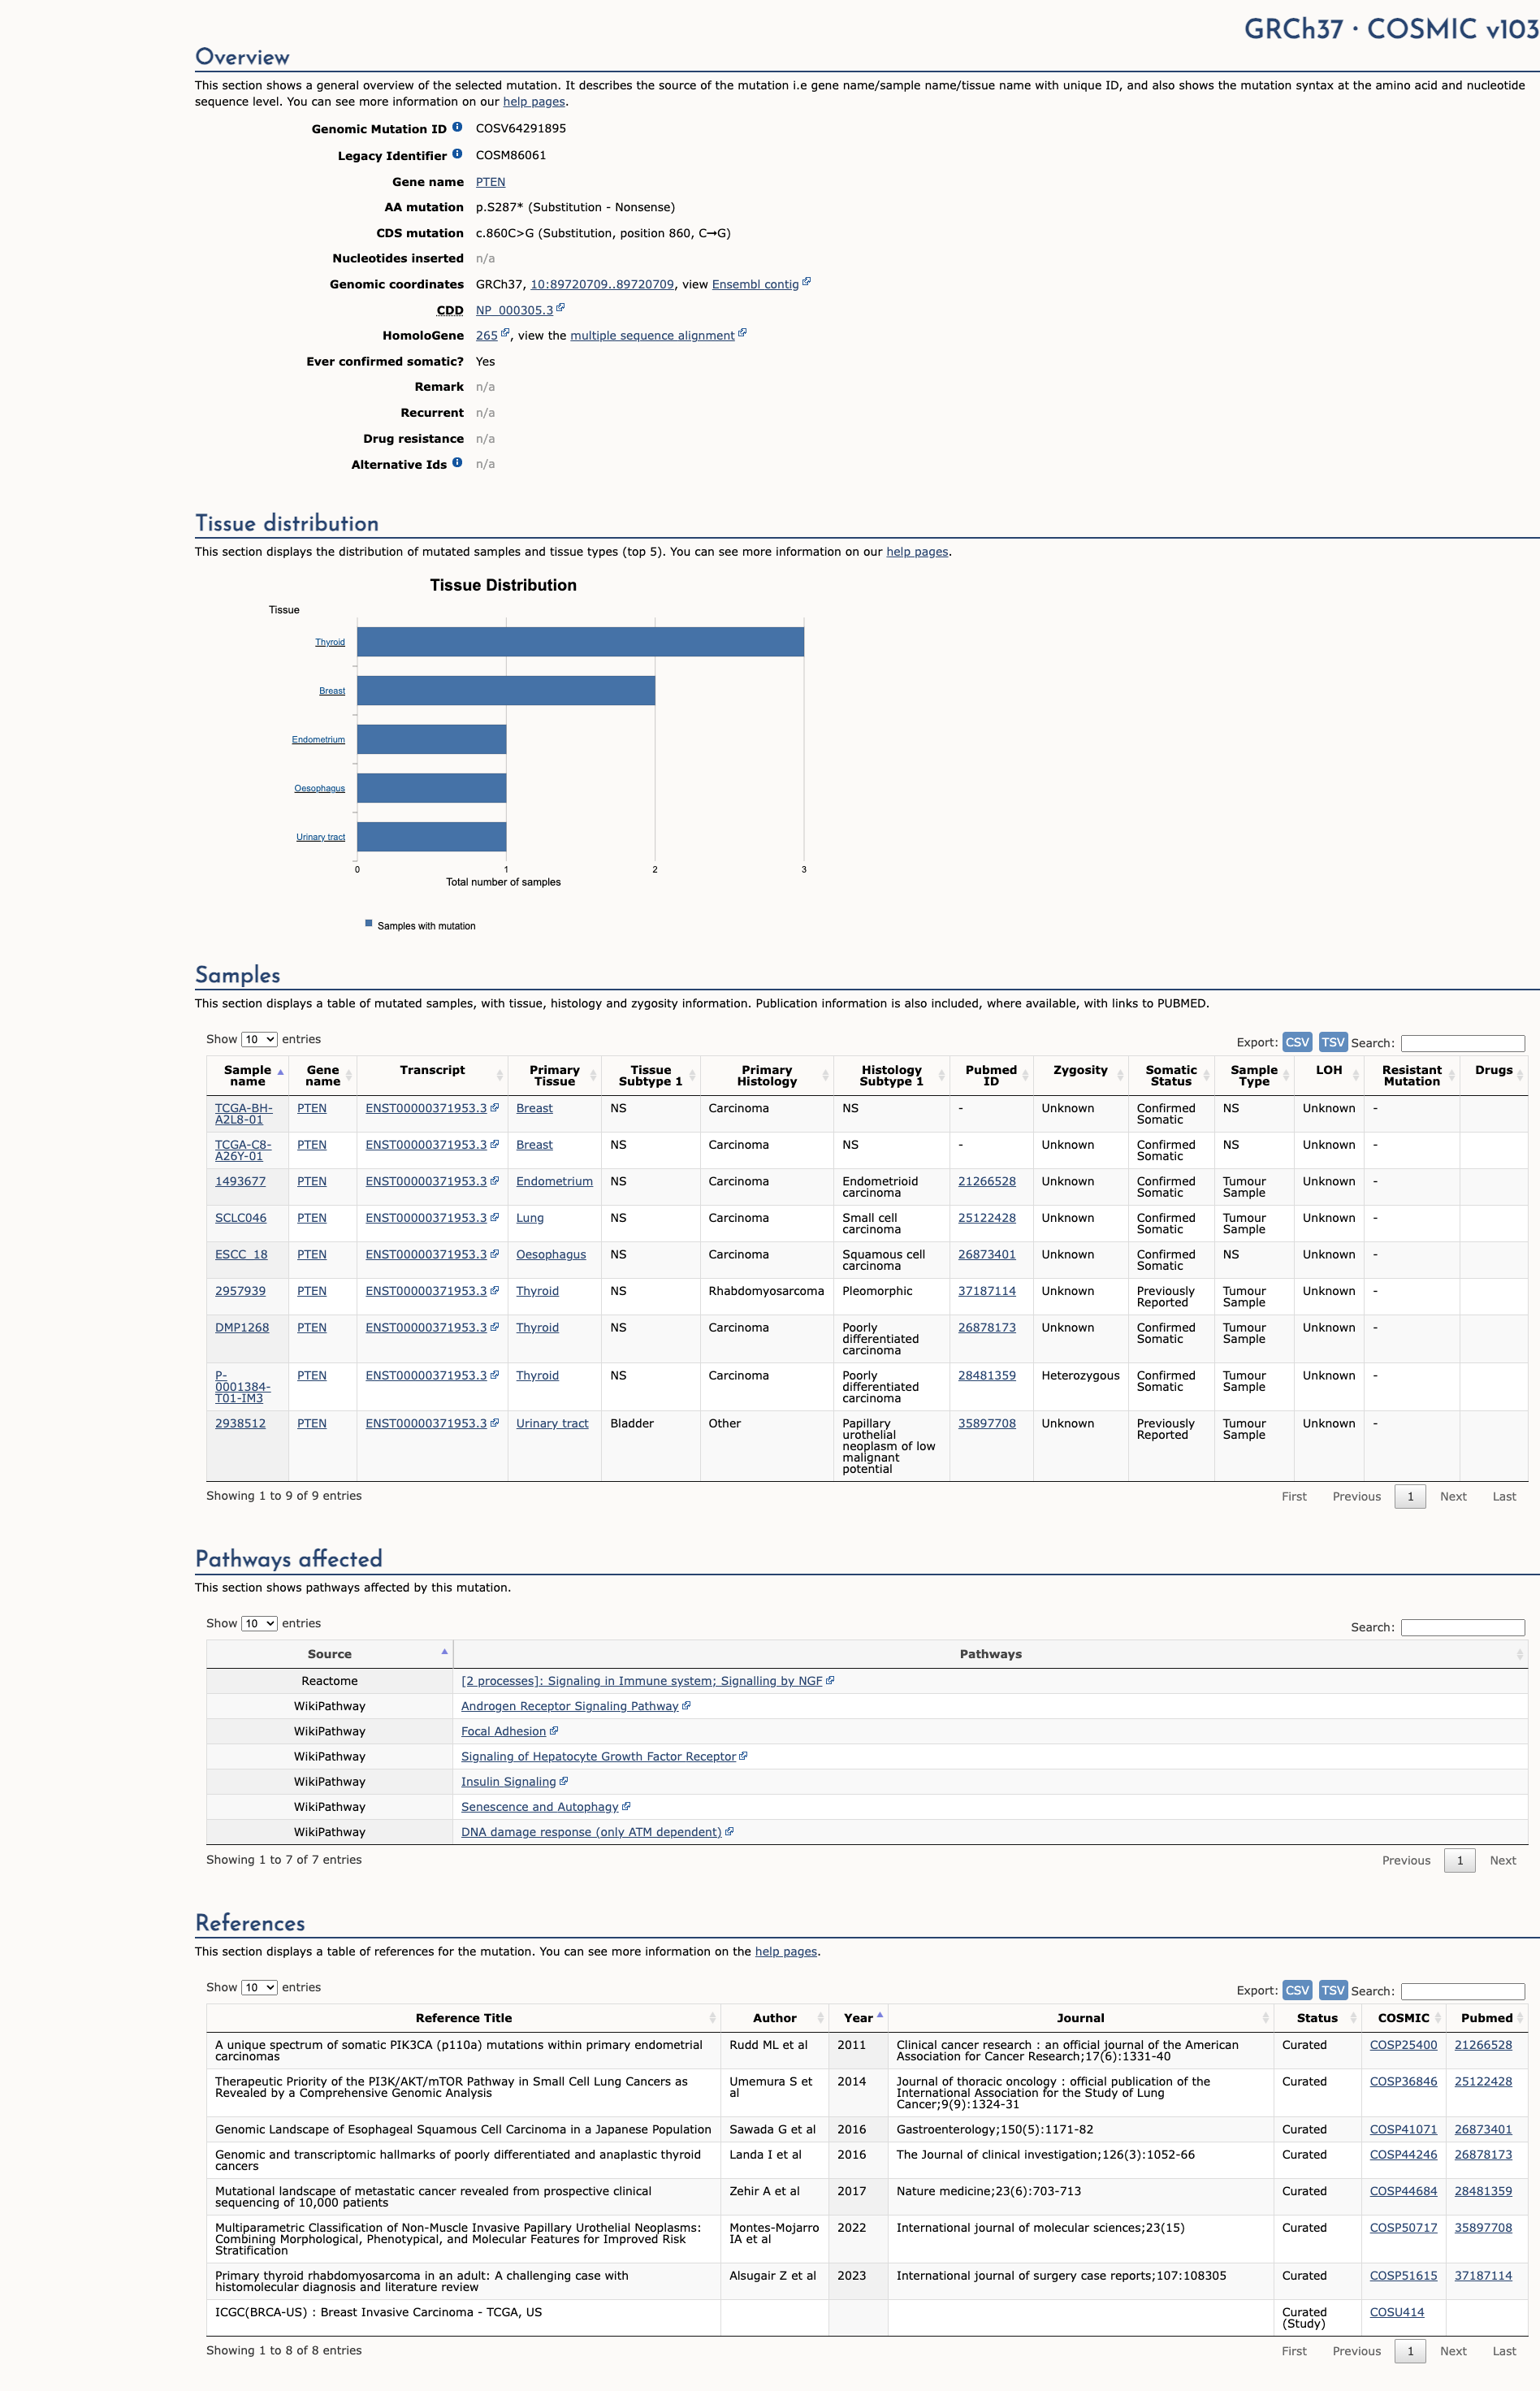Click sort arrows in Somatic Status column header
The width and height of the screenshot is (1540, 2391).
pos(1207,1075)
